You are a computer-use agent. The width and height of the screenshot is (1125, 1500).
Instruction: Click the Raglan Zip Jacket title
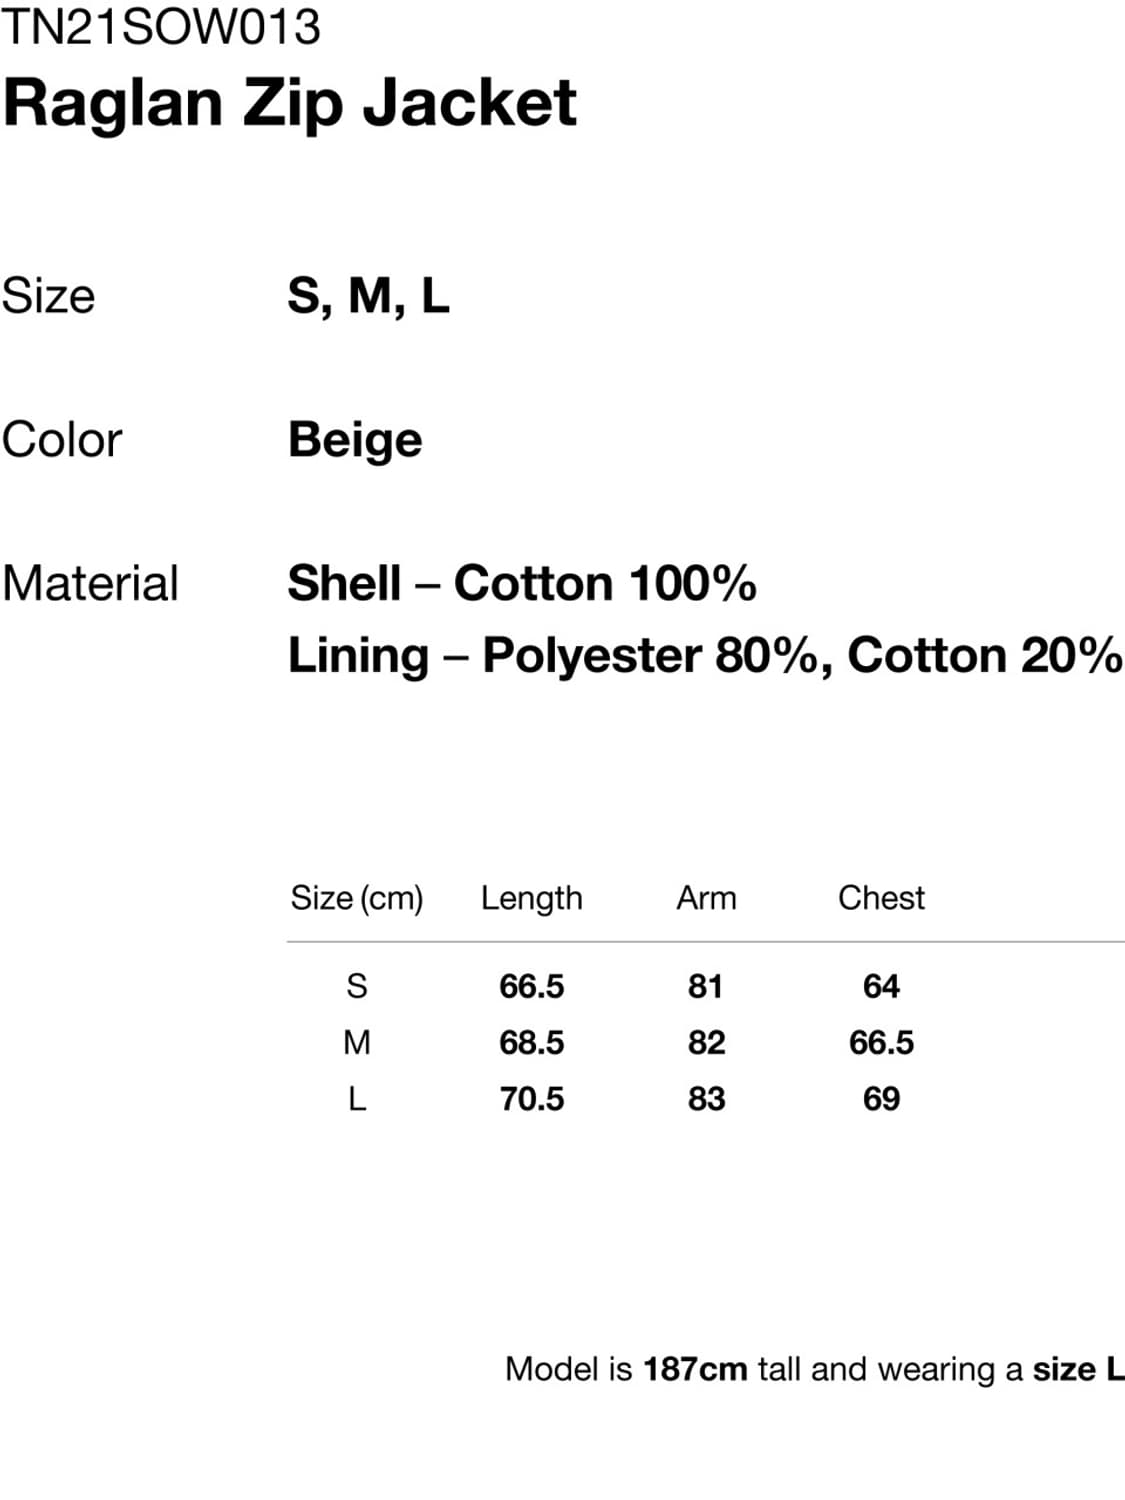pos(290,103)
